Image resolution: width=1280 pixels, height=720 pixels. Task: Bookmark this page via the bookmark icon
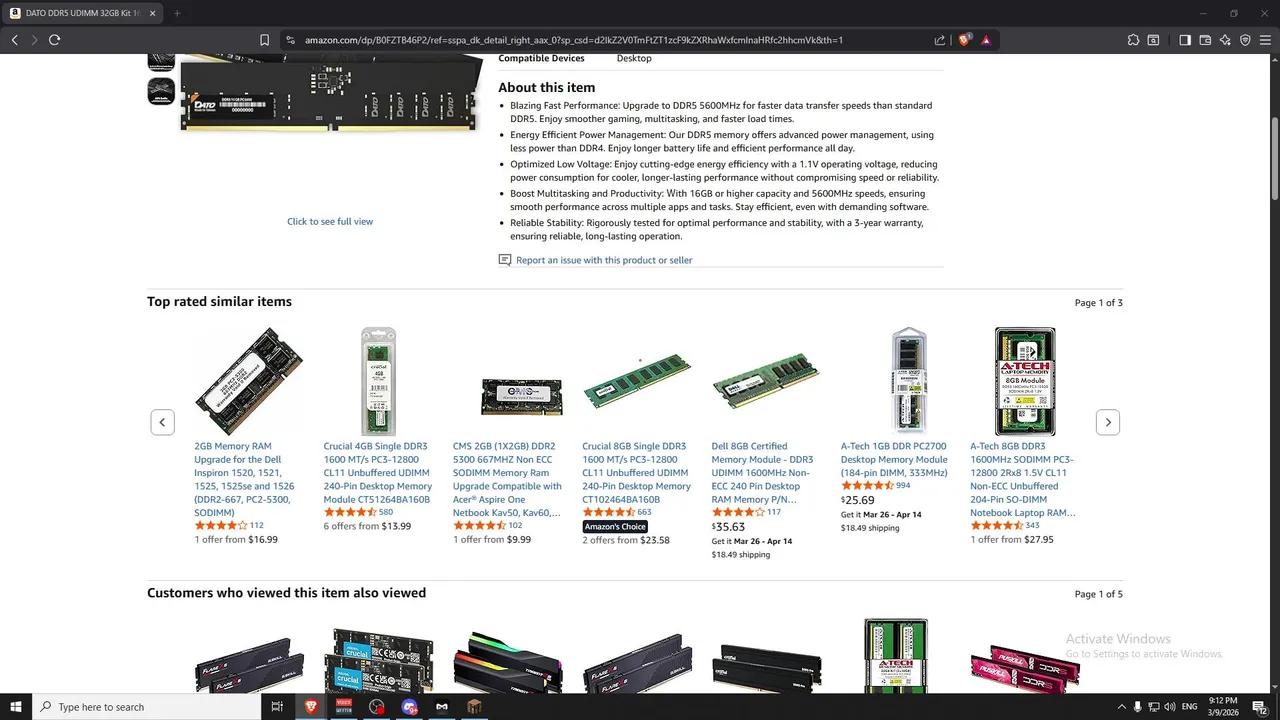click(x=264, y=40)
